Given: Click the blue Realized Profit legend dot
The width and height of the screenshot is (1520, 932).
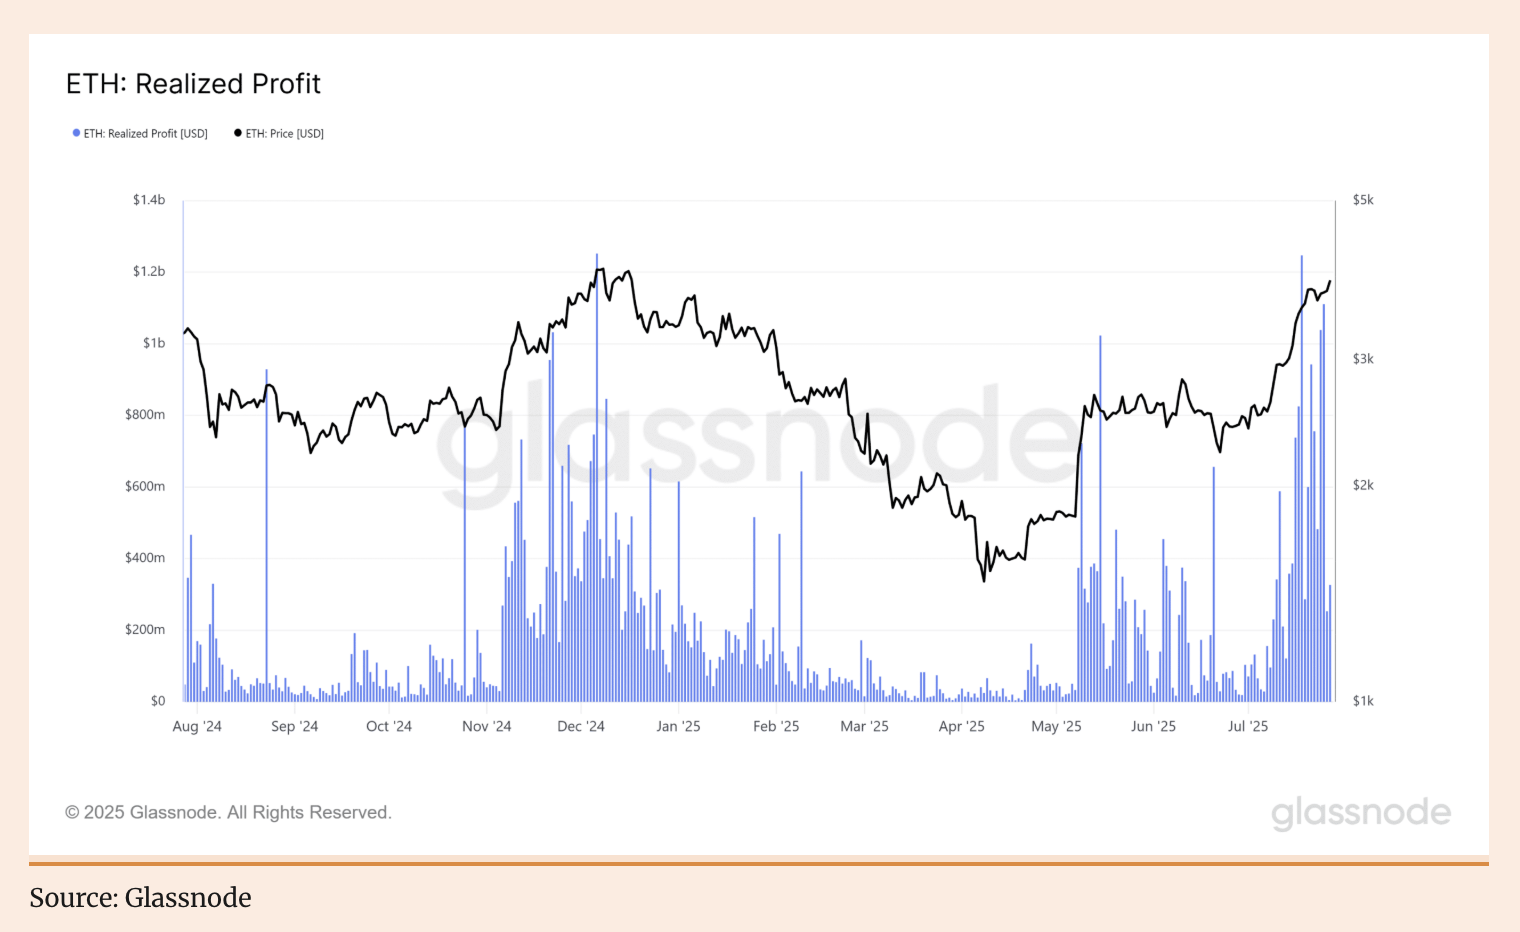Looking at the screenshot, I should pos(76,133).
